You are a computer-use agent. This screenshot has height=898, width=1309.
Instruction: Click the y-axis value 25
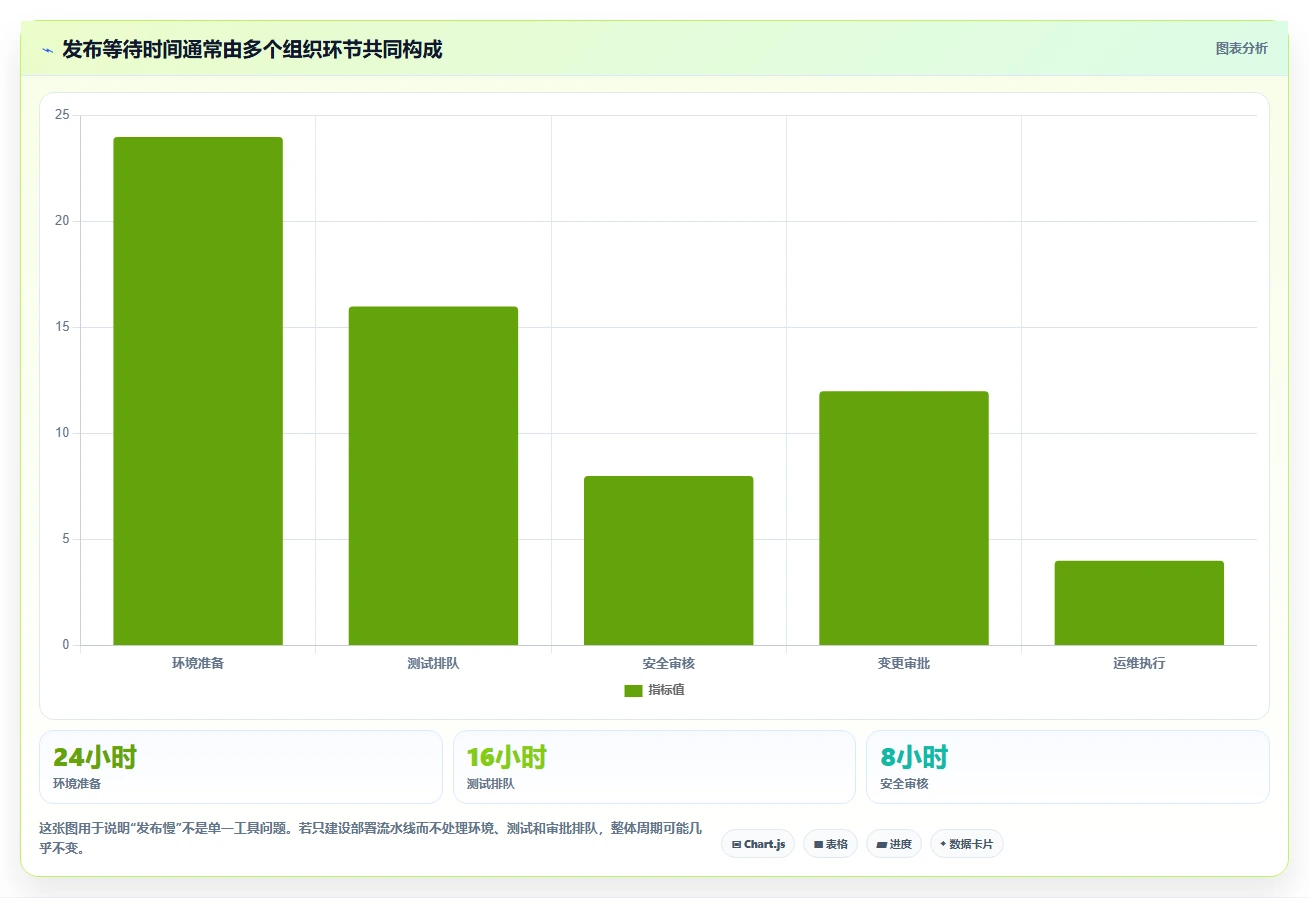point(63,115)
